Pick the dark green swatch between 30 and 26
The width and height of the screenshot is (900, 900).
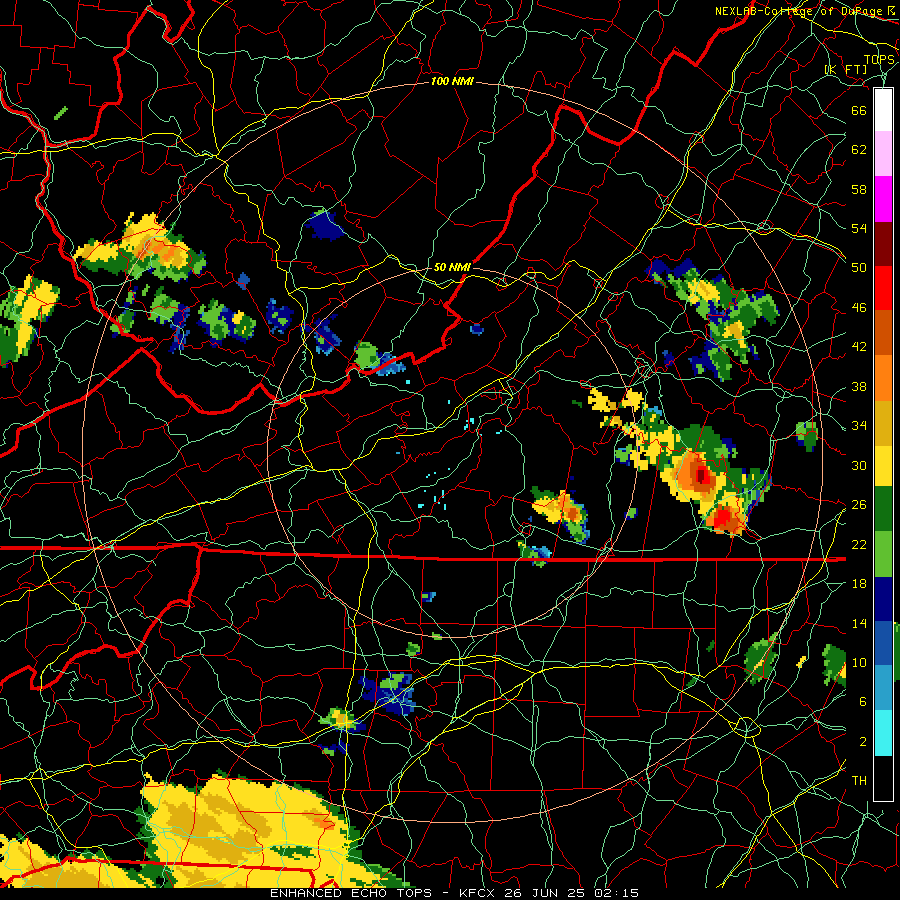coord(883,509)
